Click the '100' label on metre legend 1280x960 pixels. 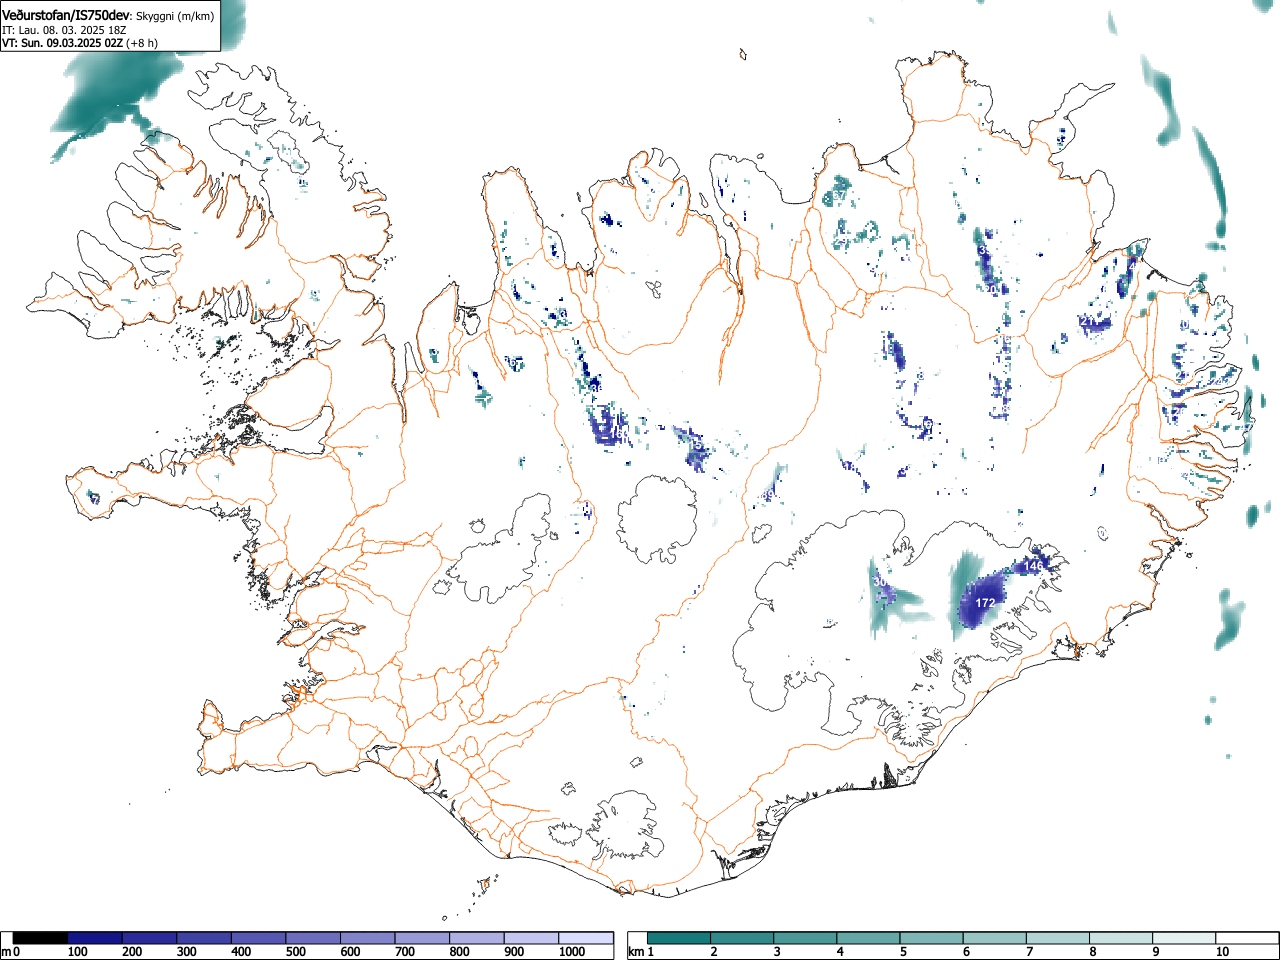(78, 952)
